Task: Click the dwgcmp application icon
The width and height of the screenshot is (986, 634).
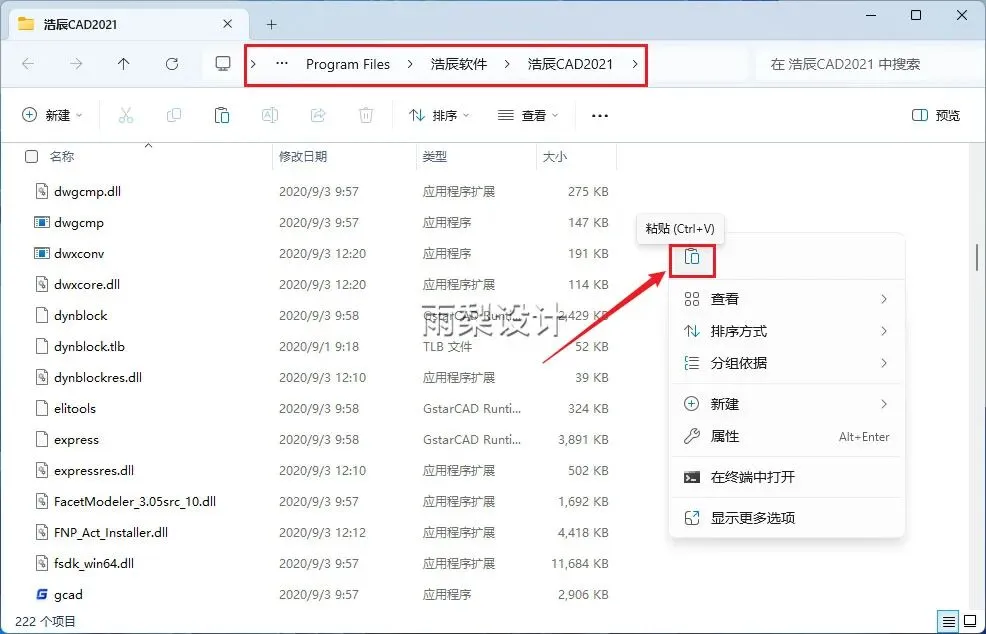Action: point(42,222)
